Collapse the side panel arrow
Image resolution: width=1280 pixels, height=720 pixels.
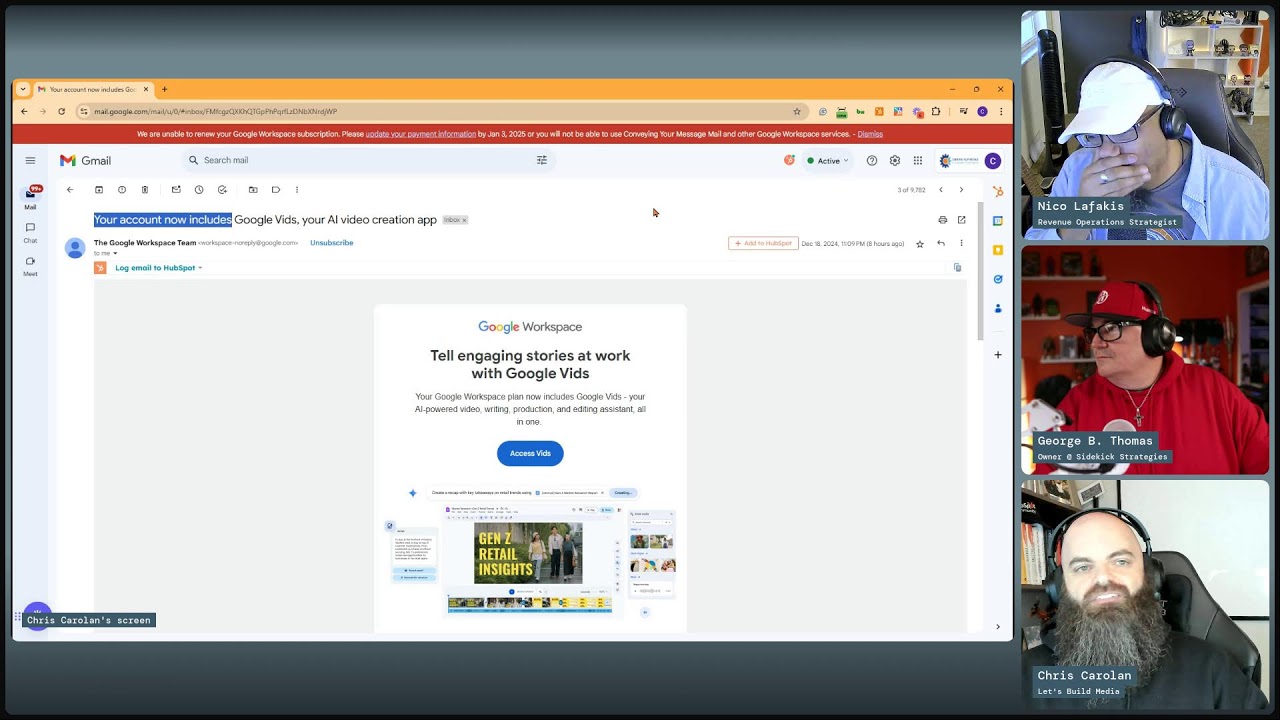(998, 627)
